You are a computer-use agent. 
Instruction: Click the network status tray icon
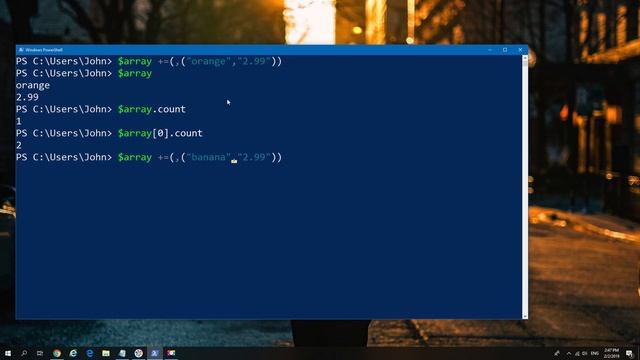click(577, 353)
